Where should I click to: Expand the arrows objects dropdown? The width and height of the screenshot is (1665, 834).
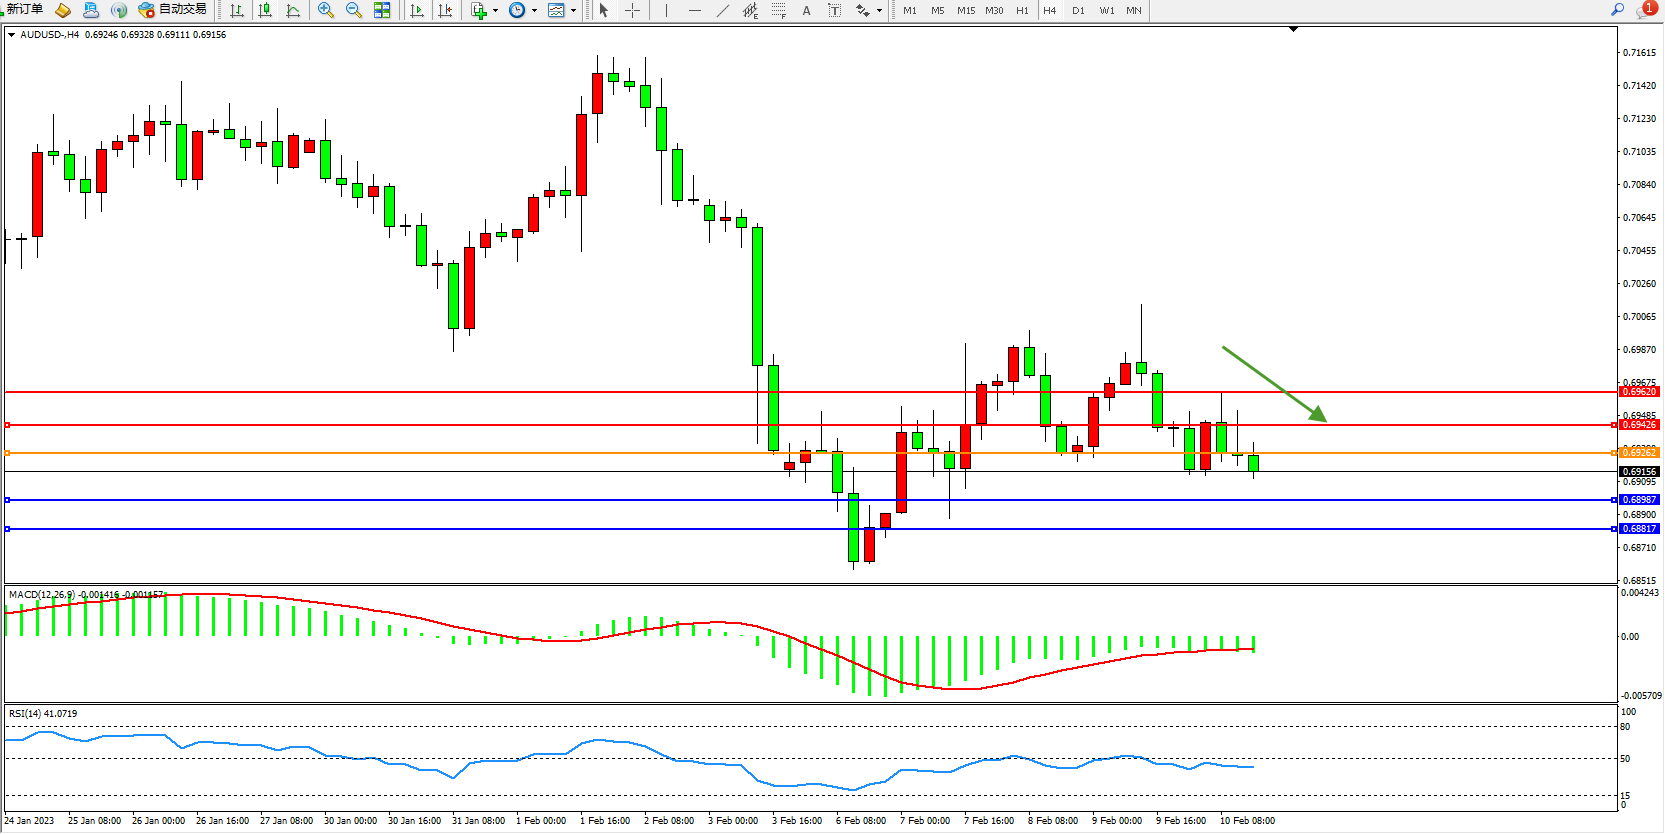pos(879,10)
